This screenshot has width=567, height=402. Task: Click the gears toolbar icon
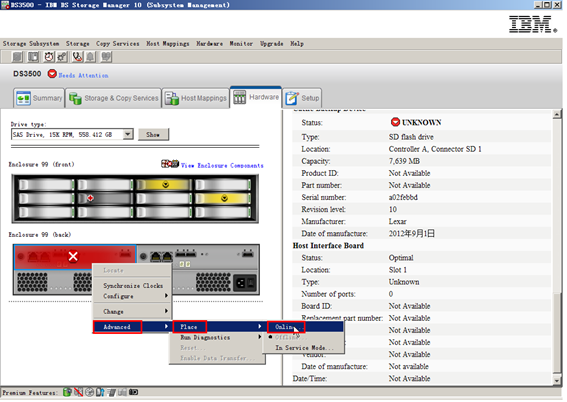[x=62, y=57]
